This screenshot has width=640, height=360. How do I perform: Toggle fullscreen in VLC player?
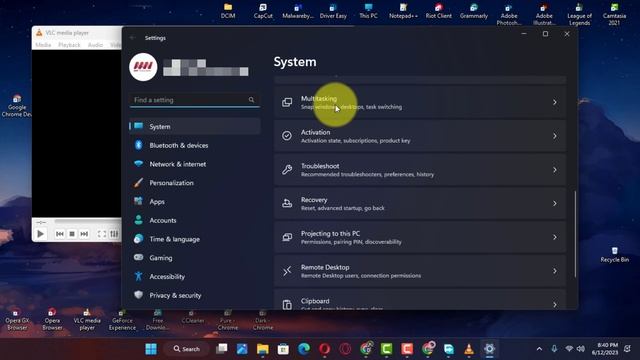[102, 234]
